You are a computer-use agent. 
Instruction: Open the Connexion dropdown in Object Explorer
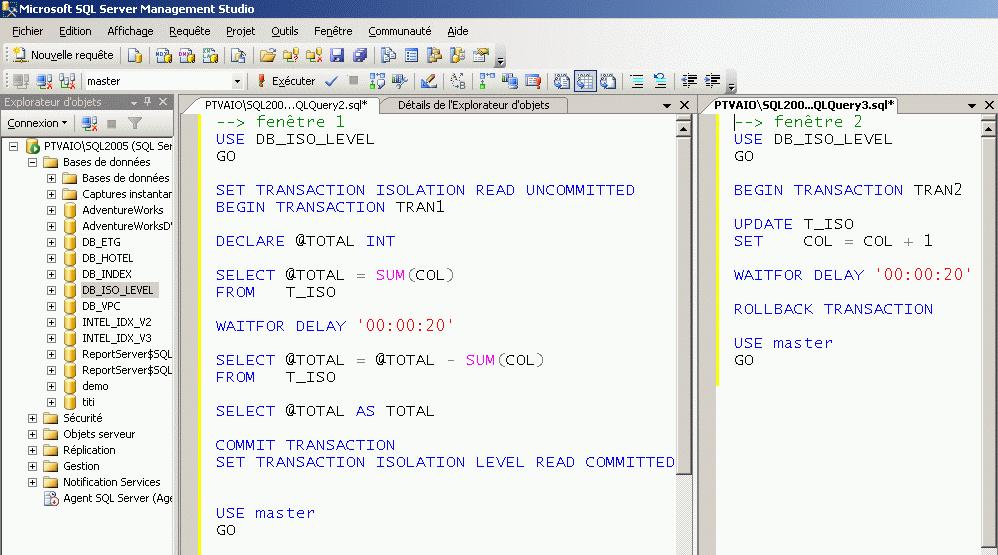point(37,123)
